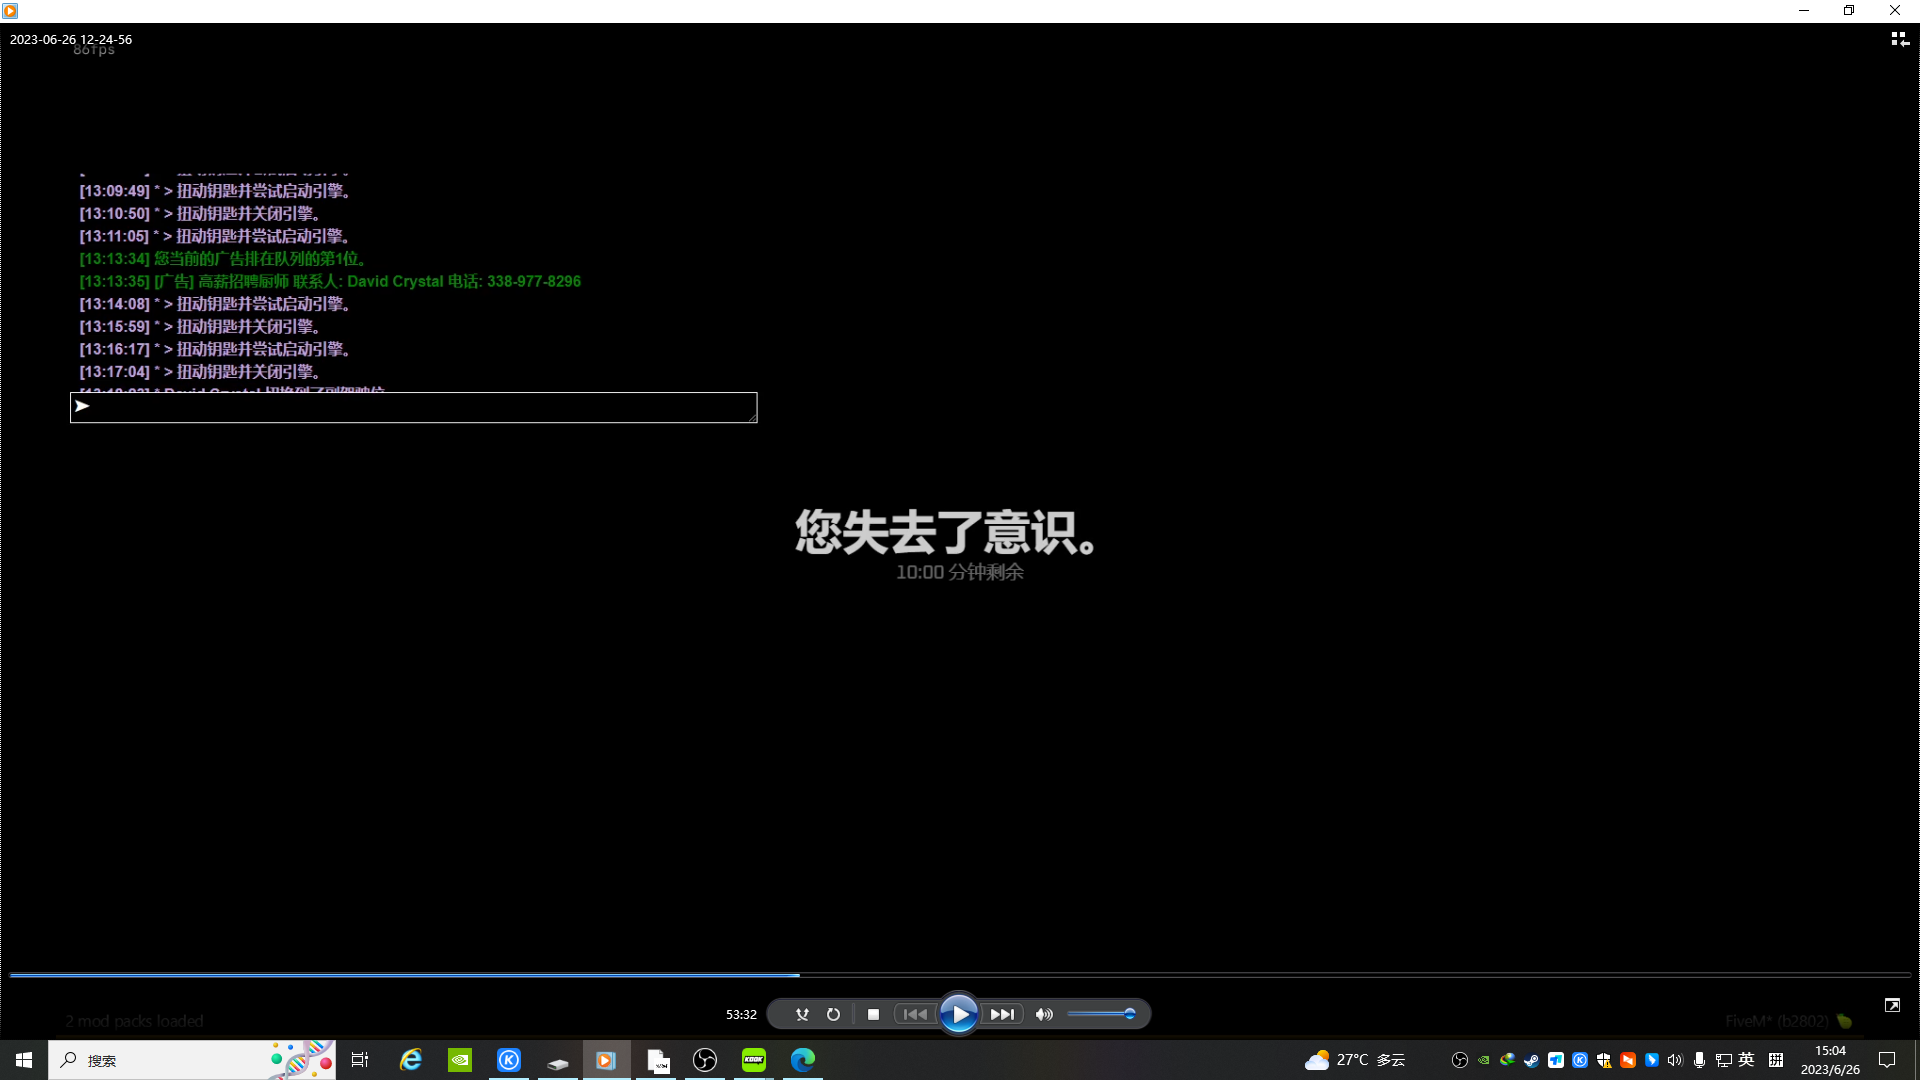Open Microsoft Edge from the taskbar
Screen dimensions: 1920x1080
[803, 1060]
